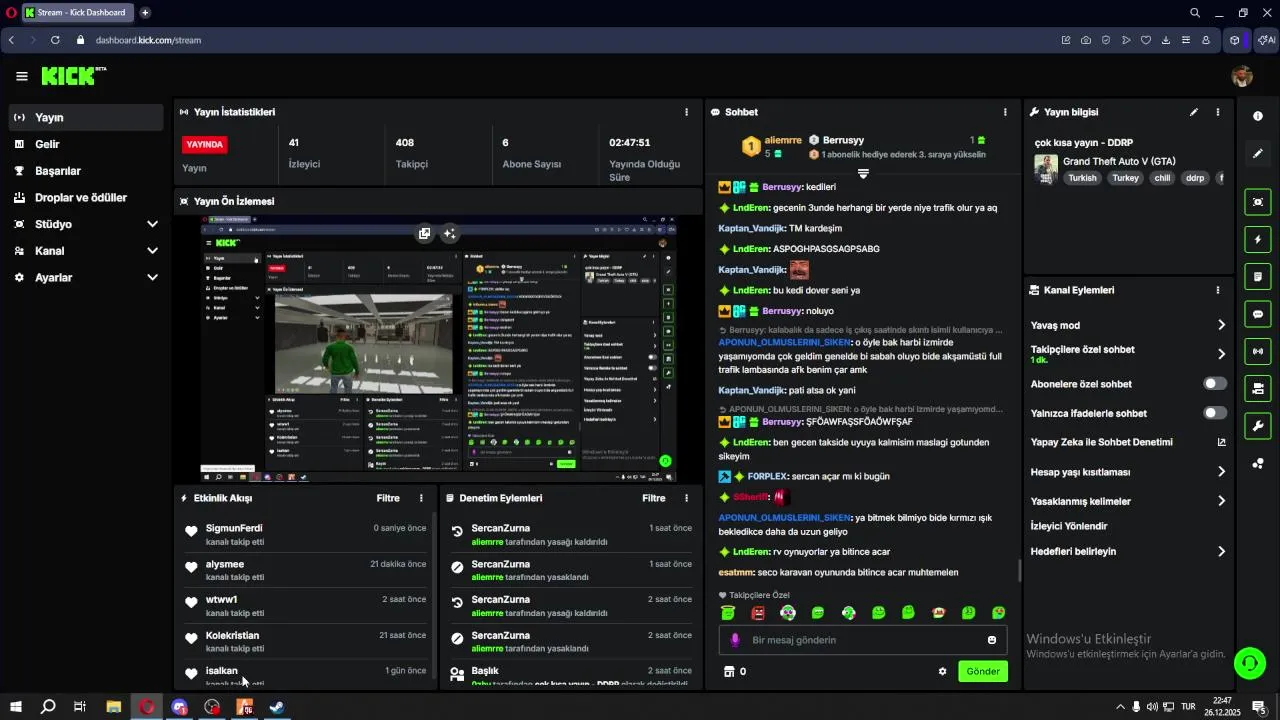
Task: Click the green support headset button
Action: (1249, 663)
